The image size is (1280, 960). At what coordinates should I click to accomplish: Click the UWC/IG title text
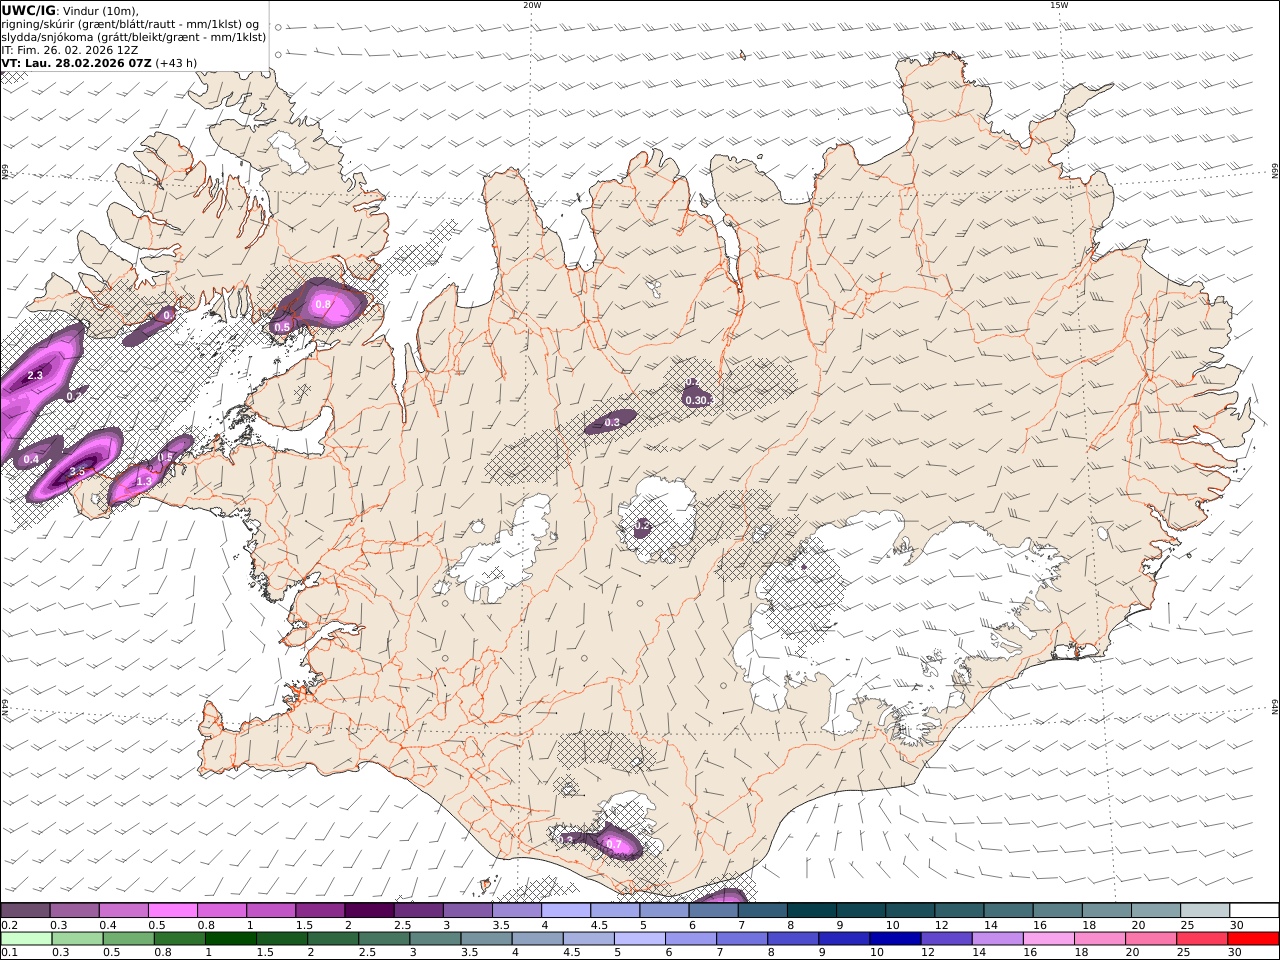pos(28,11)
